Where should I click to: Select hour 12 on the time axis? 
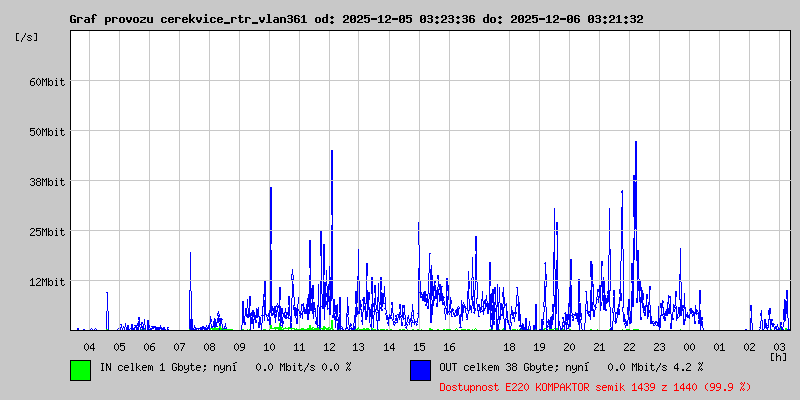329,346
